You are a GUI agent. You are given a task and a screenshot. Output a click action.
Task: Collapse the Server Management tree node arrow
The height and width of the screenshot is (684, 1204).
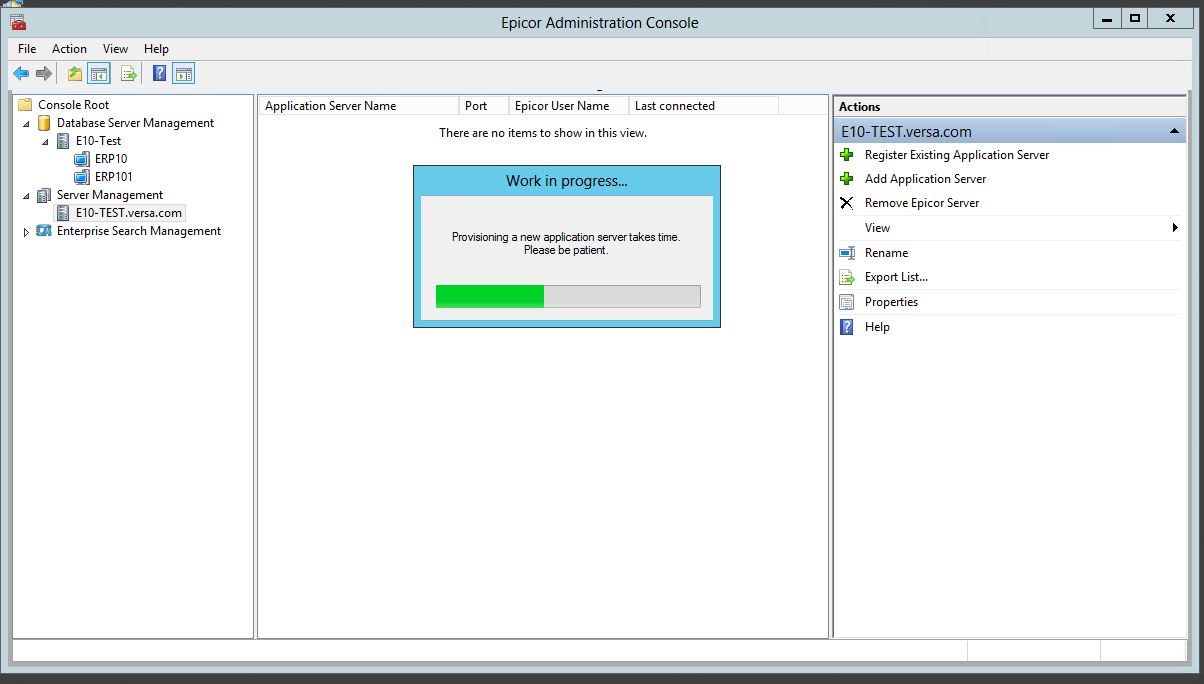click(27, 196)
